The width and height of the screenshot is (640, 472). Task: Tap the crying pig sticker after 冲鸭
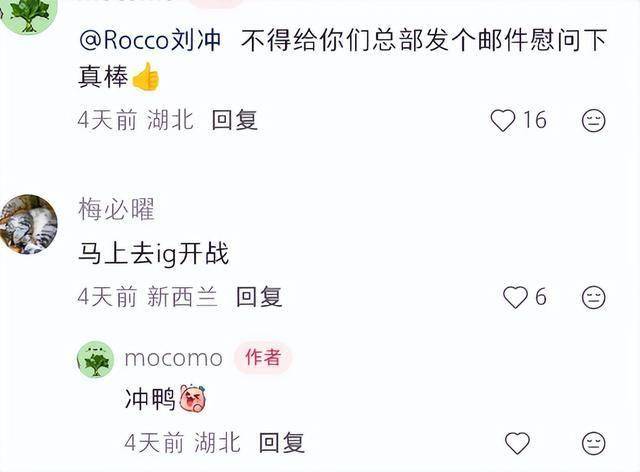(193, 399)
